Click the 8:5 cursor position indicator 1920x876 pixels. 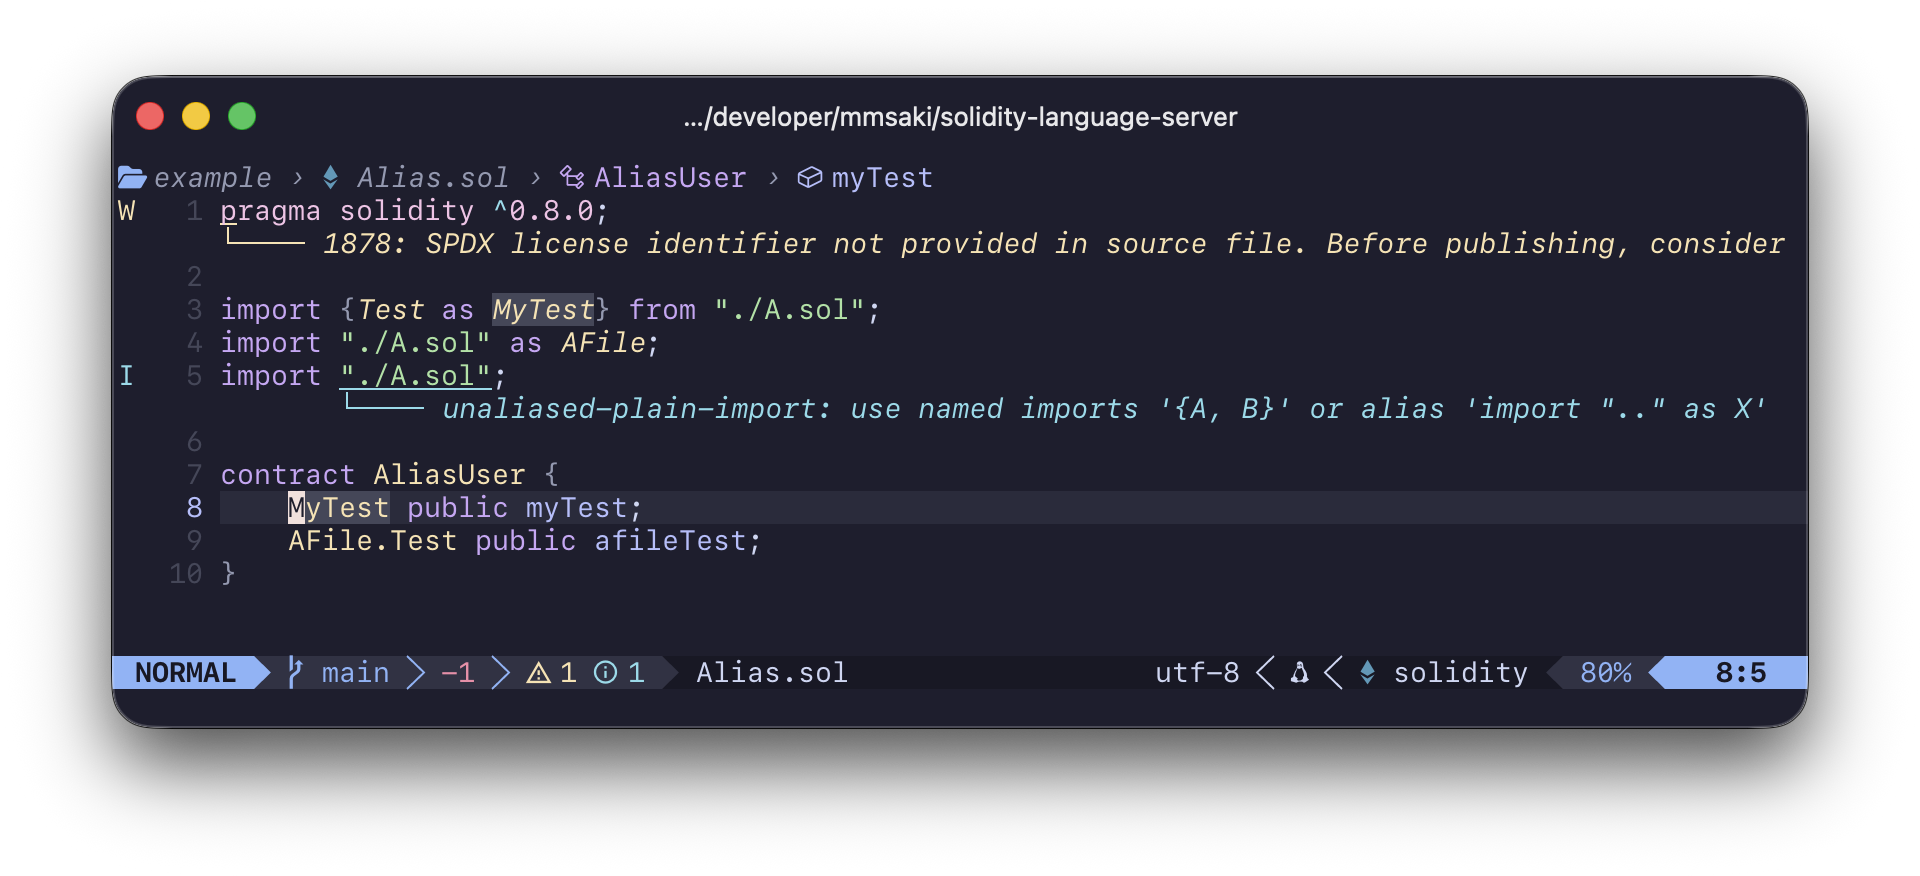[x=1741, y=673]
